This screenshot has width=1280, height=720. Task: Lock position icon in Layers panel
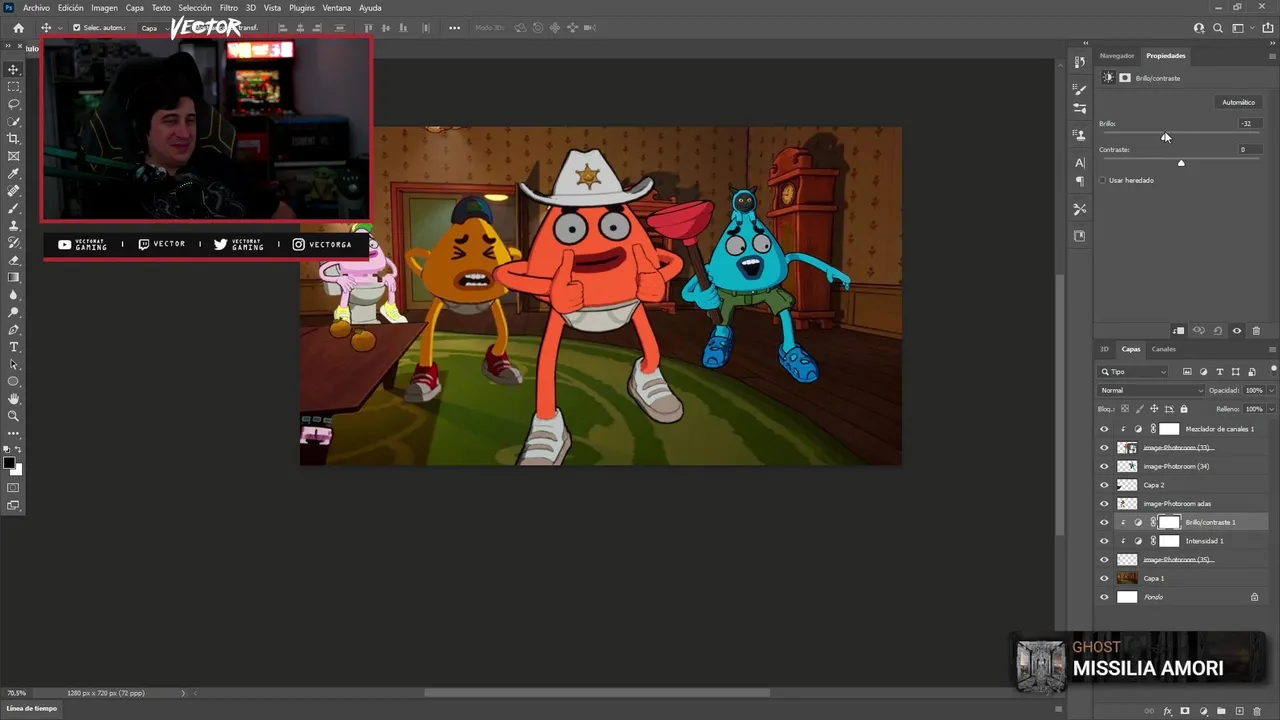coord(1154,409)
